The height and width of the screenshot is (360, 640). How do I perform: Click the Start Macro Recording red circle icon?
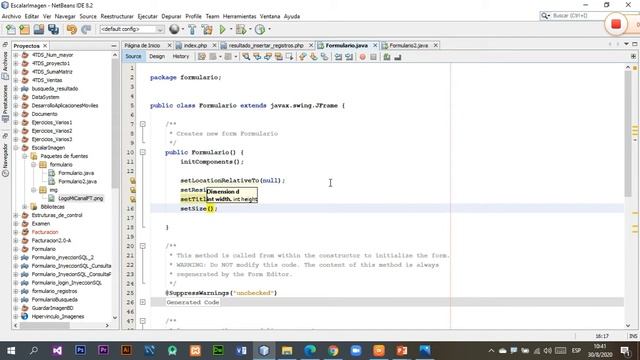362,57
